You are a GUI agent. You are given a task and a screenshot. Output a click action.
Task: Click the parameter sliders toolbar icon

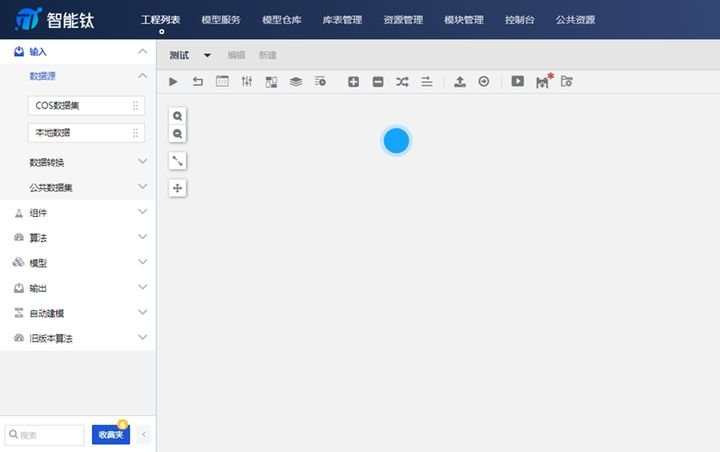[247, 81]
